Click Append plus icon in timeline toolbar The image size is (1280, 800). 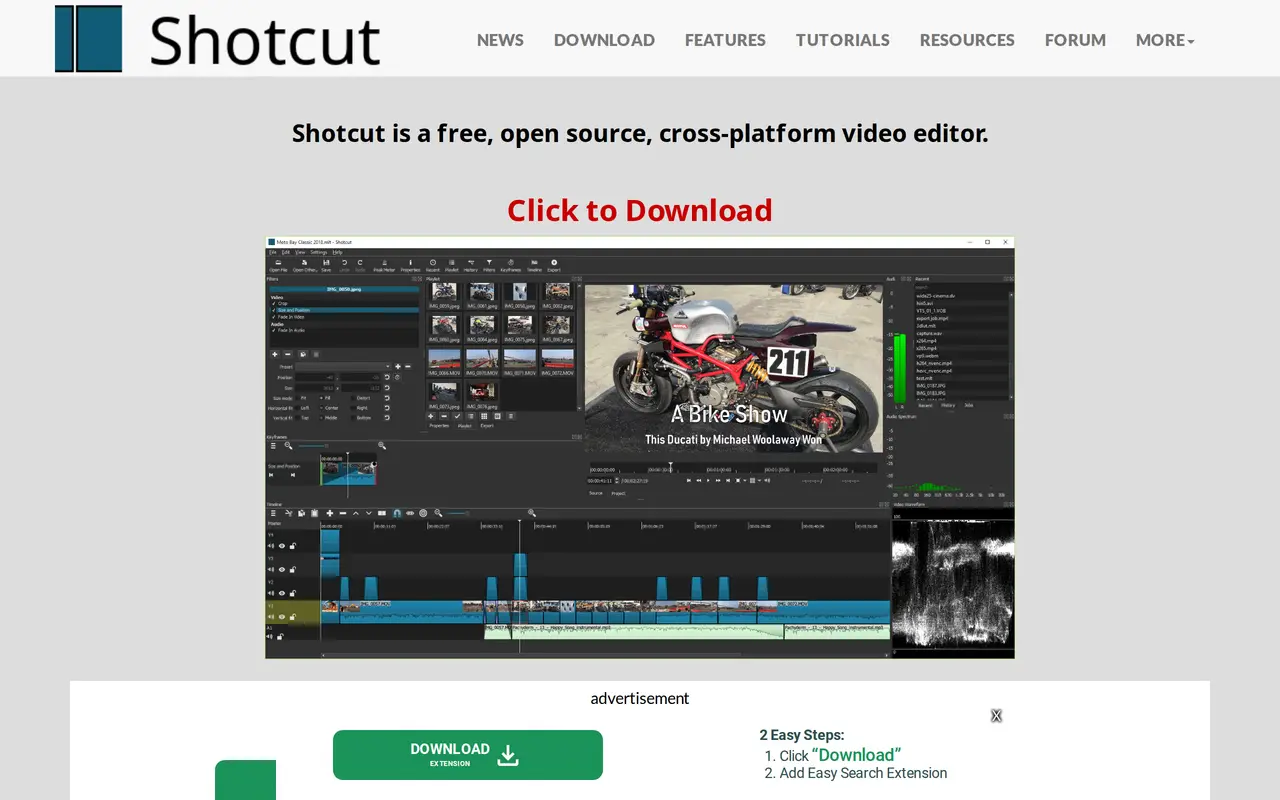tap(330, 513)
